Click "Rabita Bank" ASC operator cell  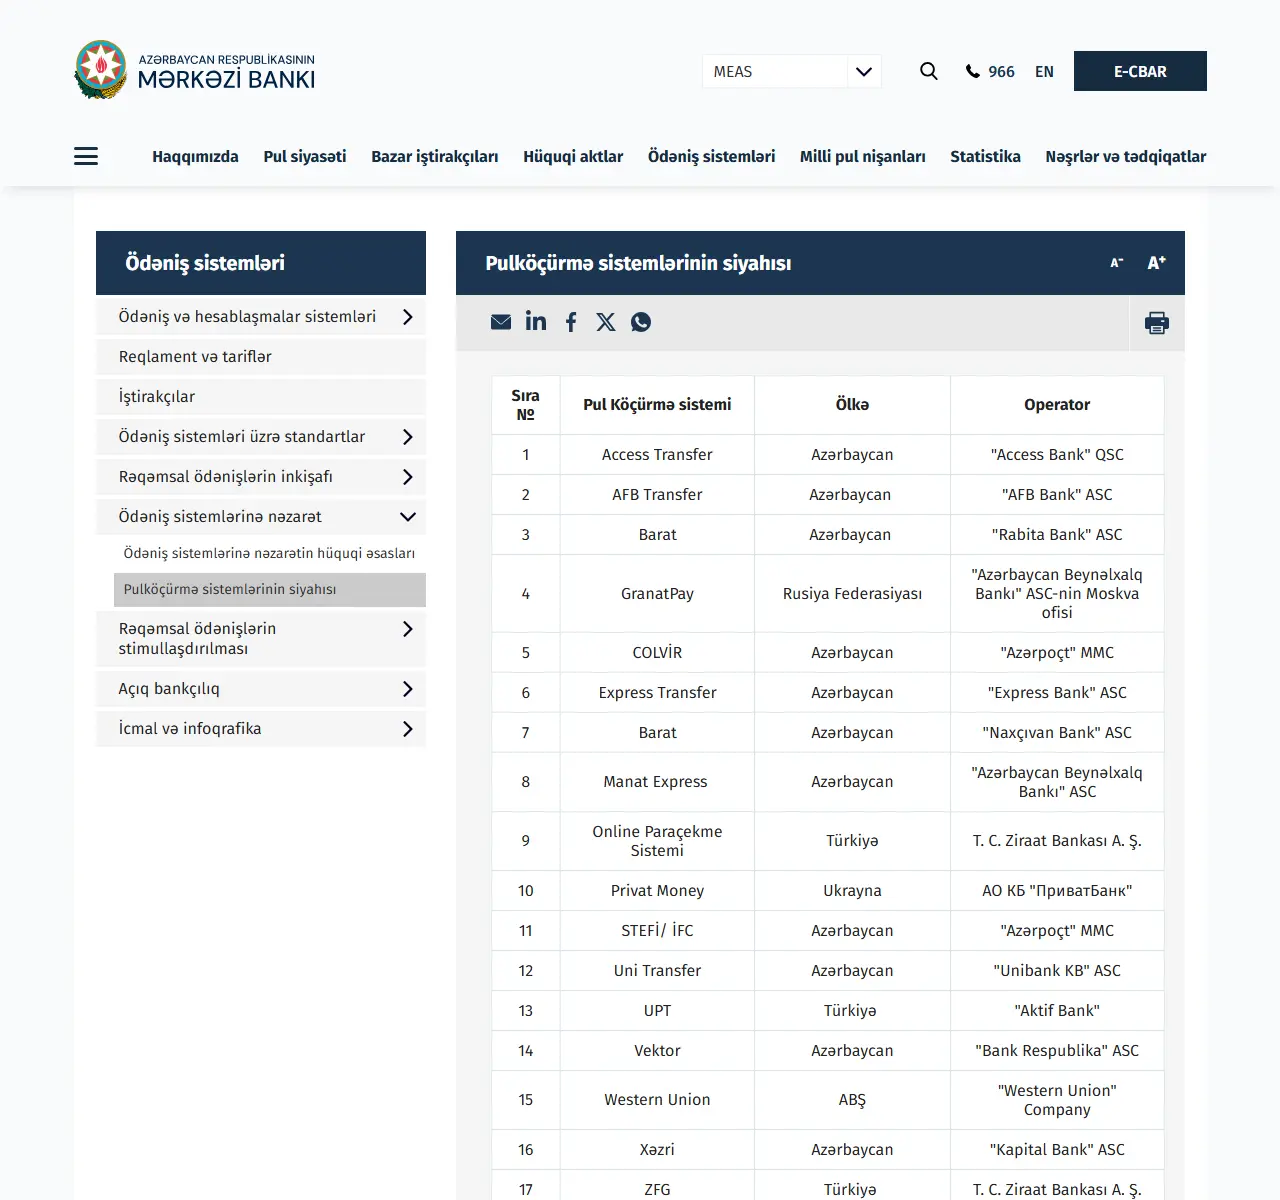point(1057,535)
